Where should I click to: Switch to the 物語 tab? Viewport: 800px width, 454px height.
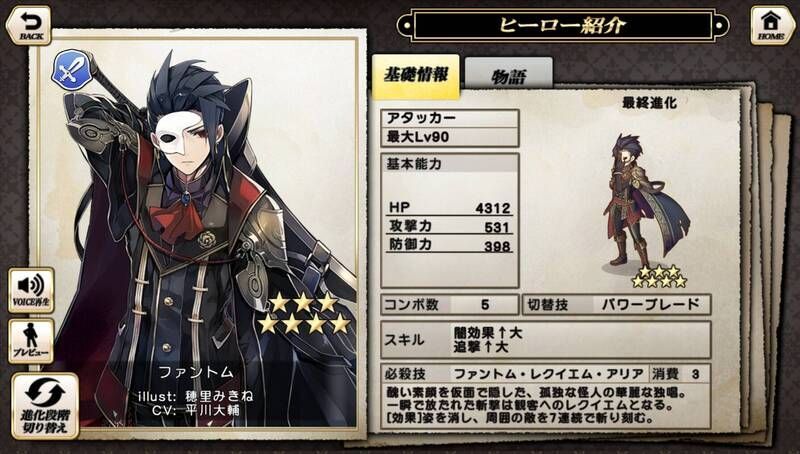pos(509,75)
